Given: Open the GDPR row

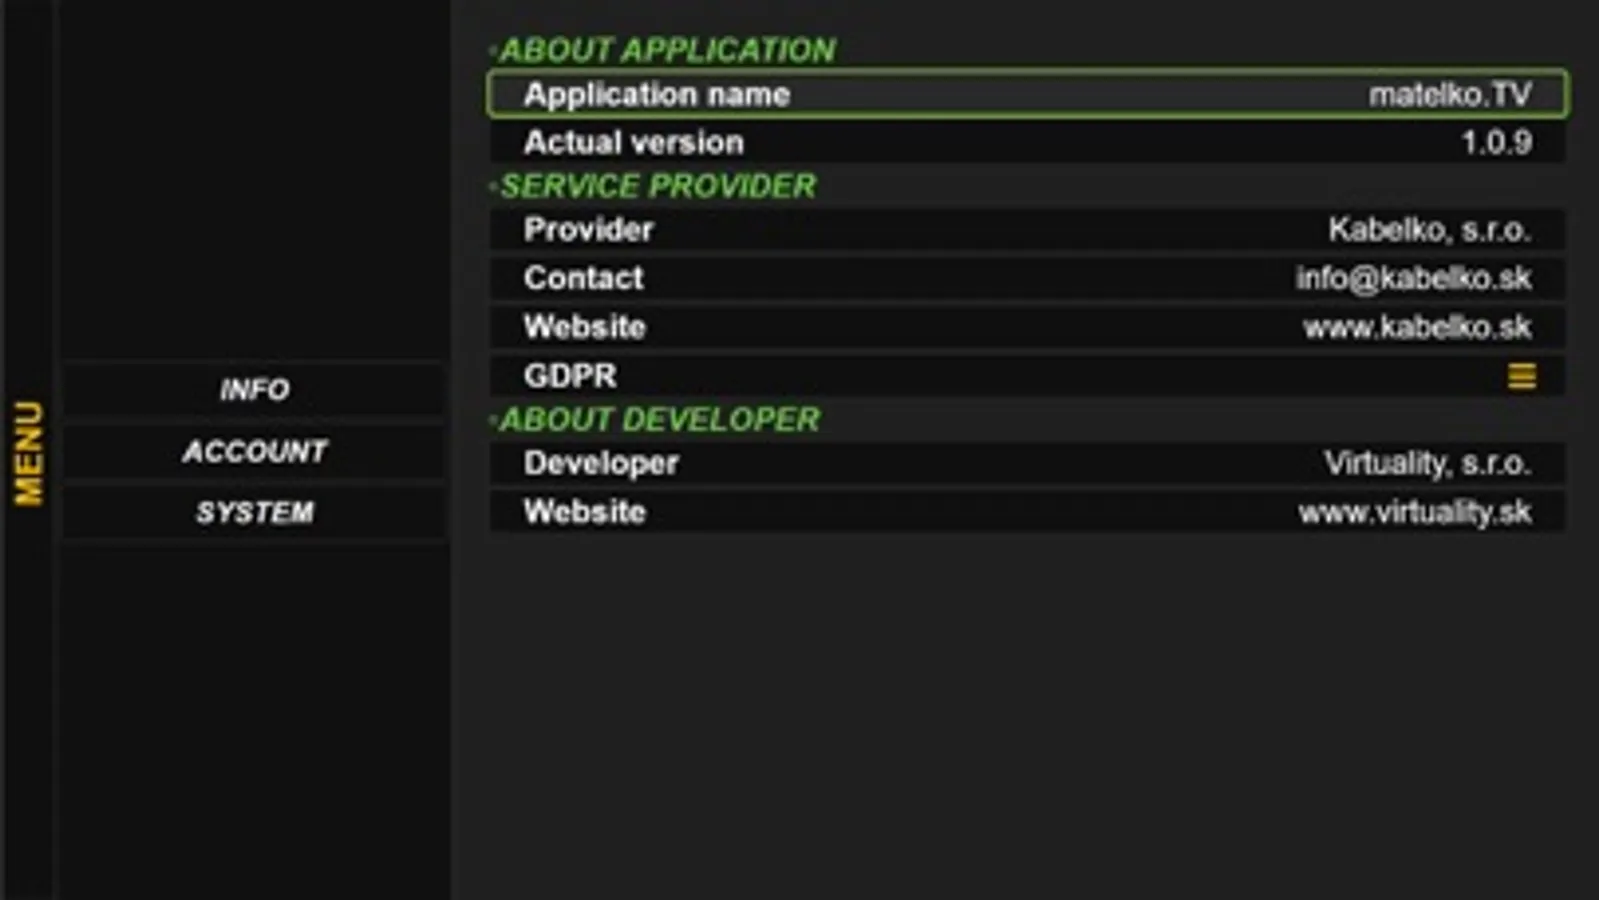Looking at the screenshot, I should [x=1027, y=376].
